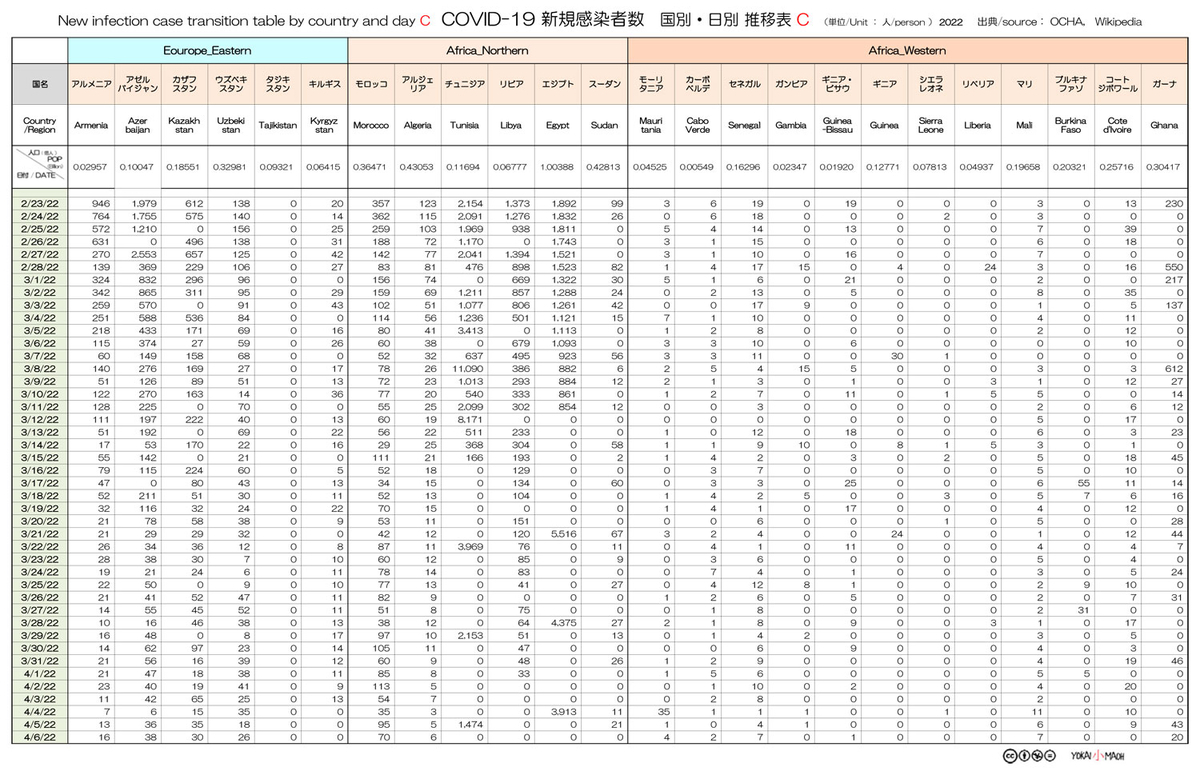Click the Azerbaijan country header
The image size is (1200, 771).
click(x=138, y=126)
